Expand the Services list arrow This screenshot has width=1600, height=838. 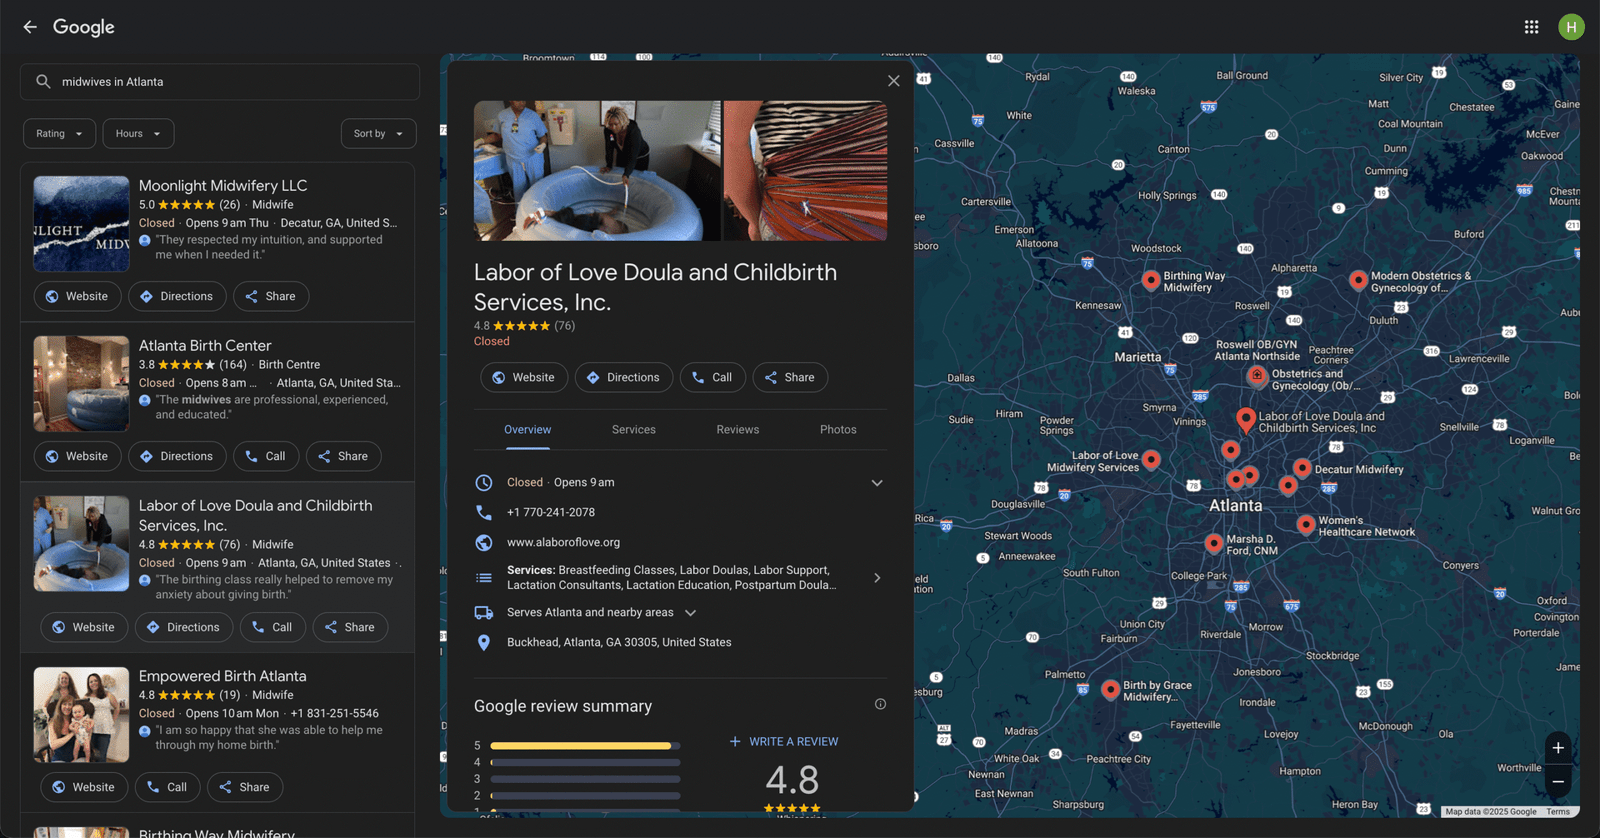(877, 578)
